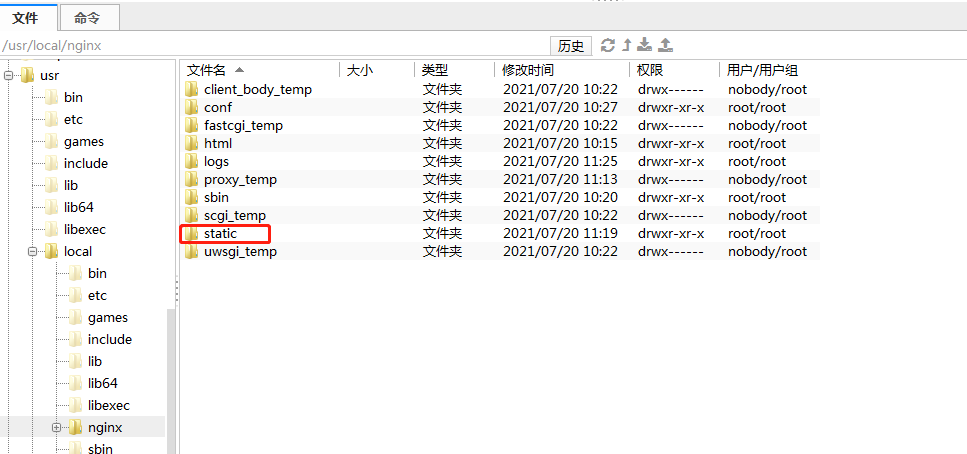The image size is (967, 454).
Task: Collapse the usr tree node
Action: tap(8, 76)
